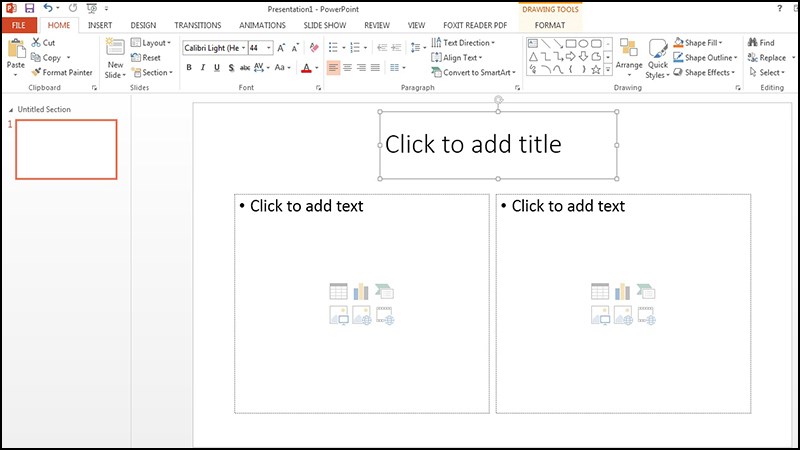The width and height of the screenshot is (800, 450).
Task: Enable center text alignment
Action: [x=347, y=68]
